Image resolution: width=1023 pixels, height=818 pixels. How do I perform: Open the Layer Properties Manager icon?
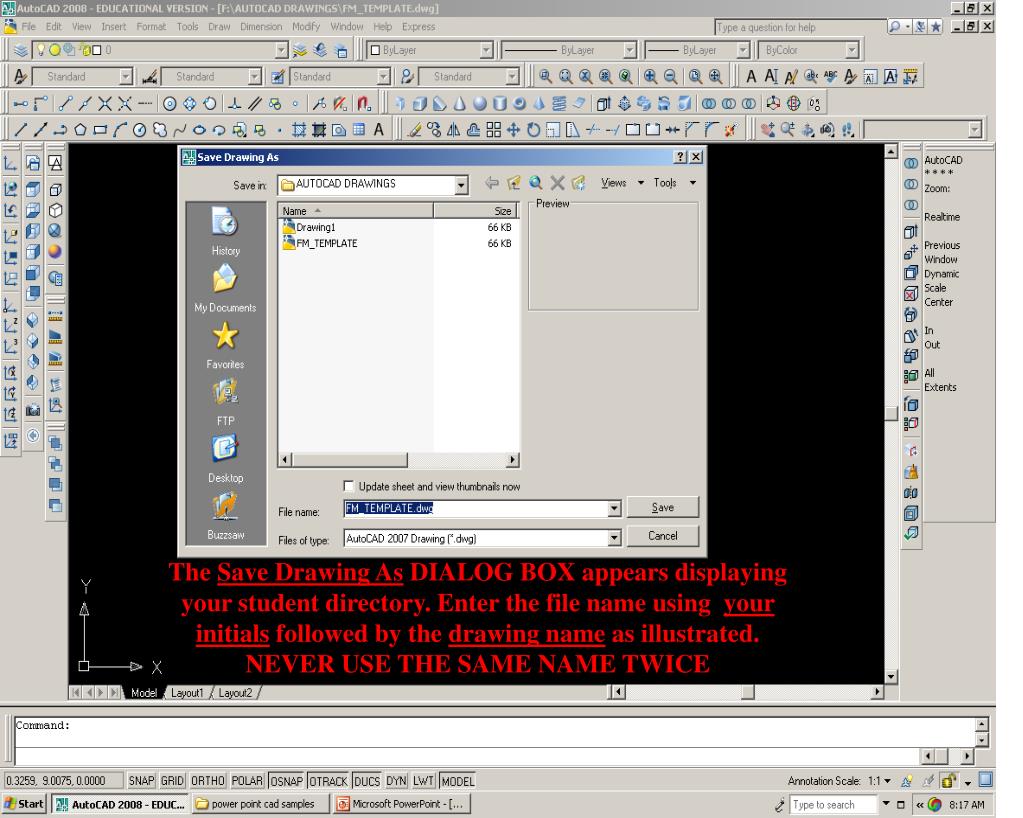21,50
